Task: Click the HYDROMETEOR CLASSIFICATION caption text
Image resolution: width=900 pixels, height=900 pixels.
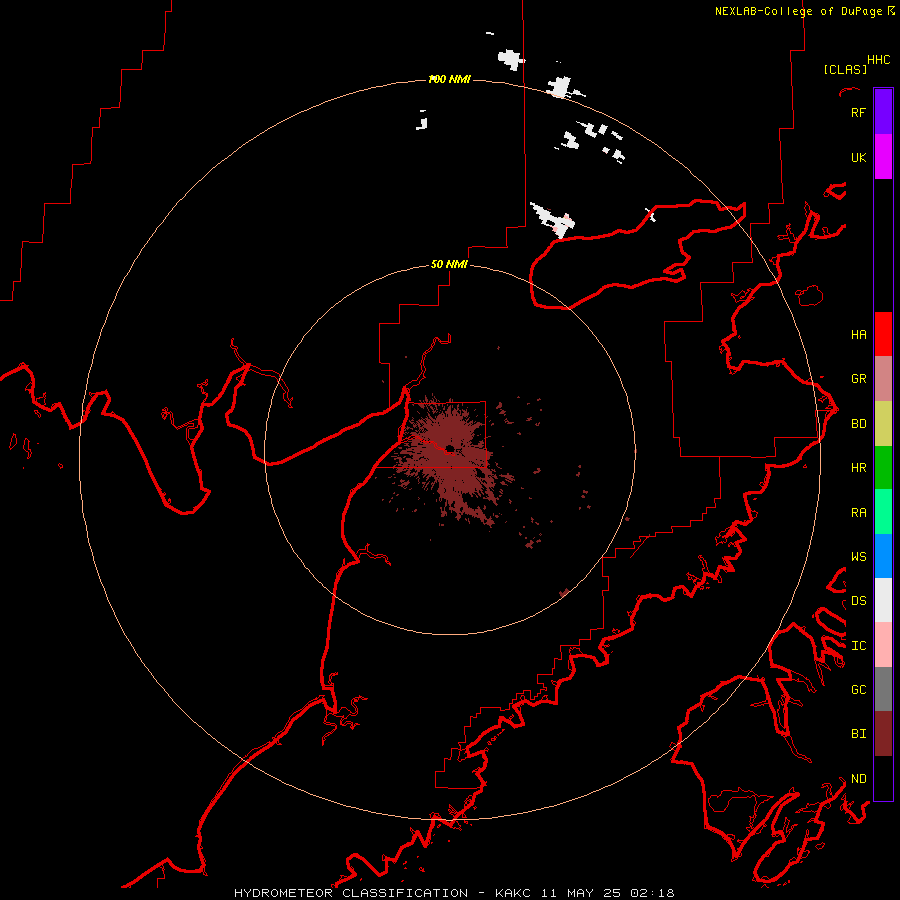Action: pyautogui.click(x=351, y=893)
